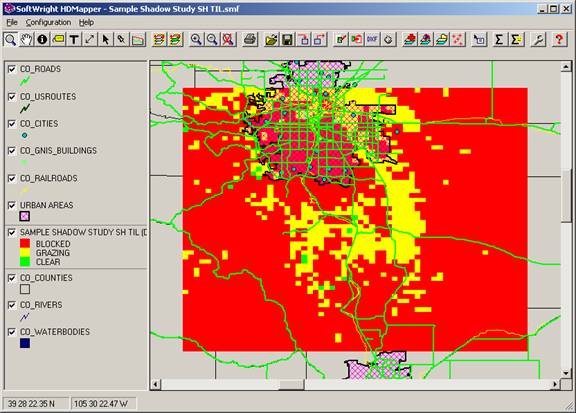This screenshot has height=413, width=576.
Task: Select the hand pan tool
Action: [26, 39]
